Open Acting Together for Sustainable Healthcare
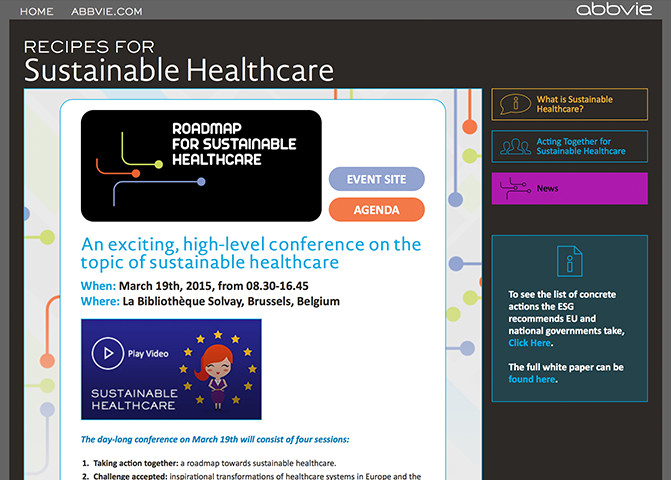 pos(570,146)
